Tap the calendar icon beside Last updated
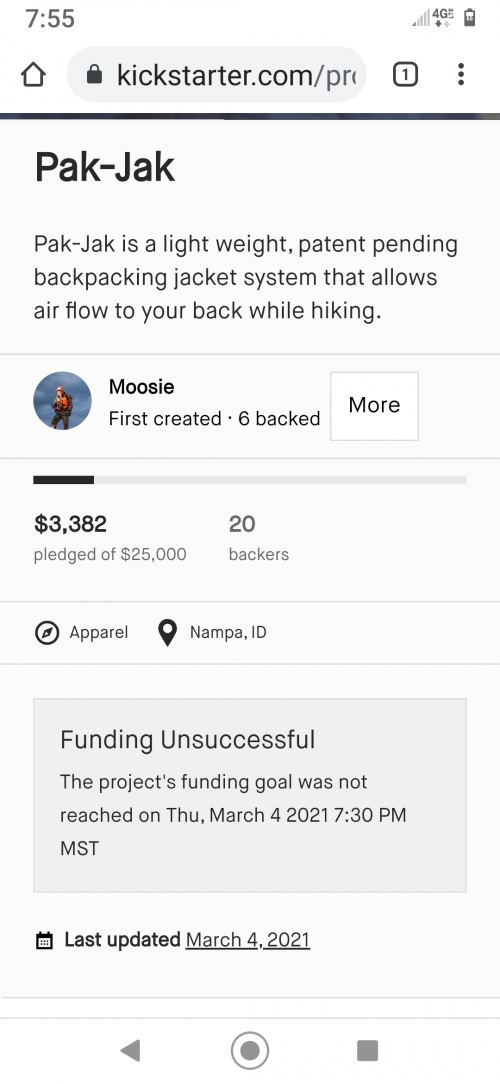Viewport: 500px width, 1084px height. pyautogui.click(x=44, y=941)
